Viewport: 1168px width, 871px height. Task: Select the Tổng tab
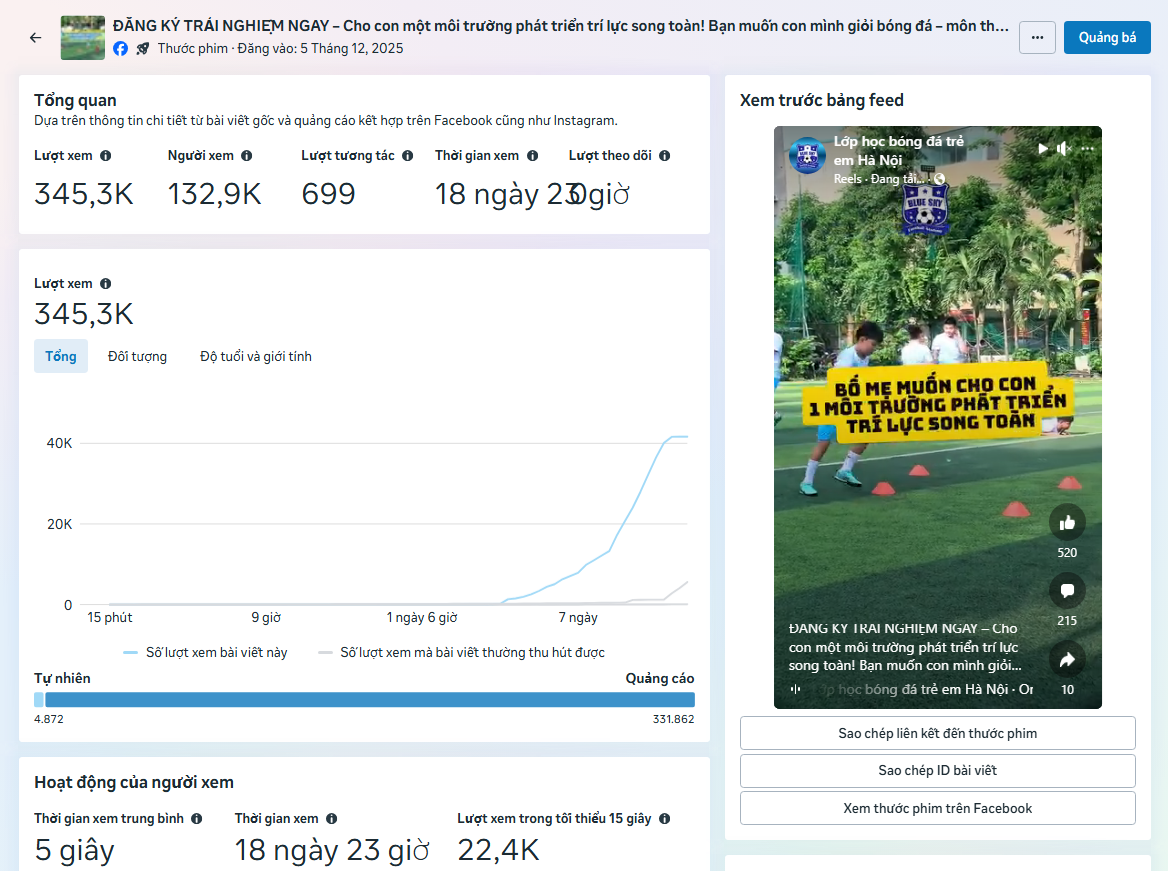[x=61, y=356]
